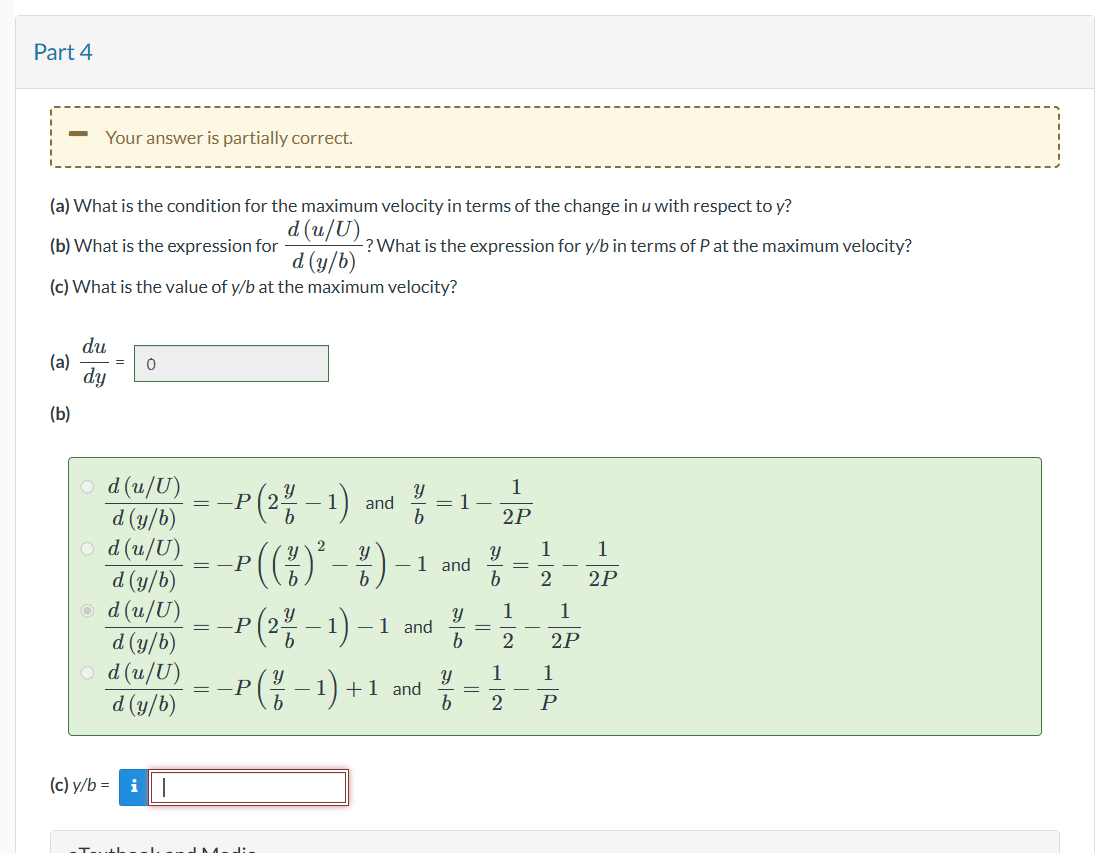1095x853 pixels.
Task: Click question (a) text about maximum velocity condition
Action: pyautogui.click(x=420, y=206)
